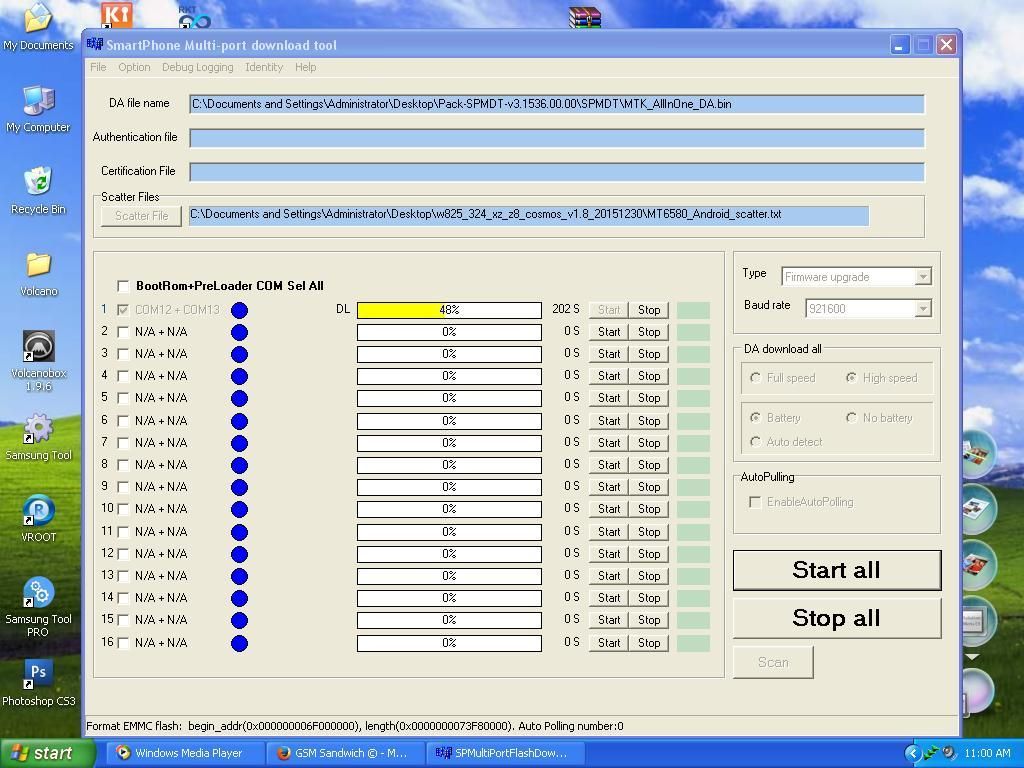Launch Samsung Tool gear shortcut

[x=38, y=436]
